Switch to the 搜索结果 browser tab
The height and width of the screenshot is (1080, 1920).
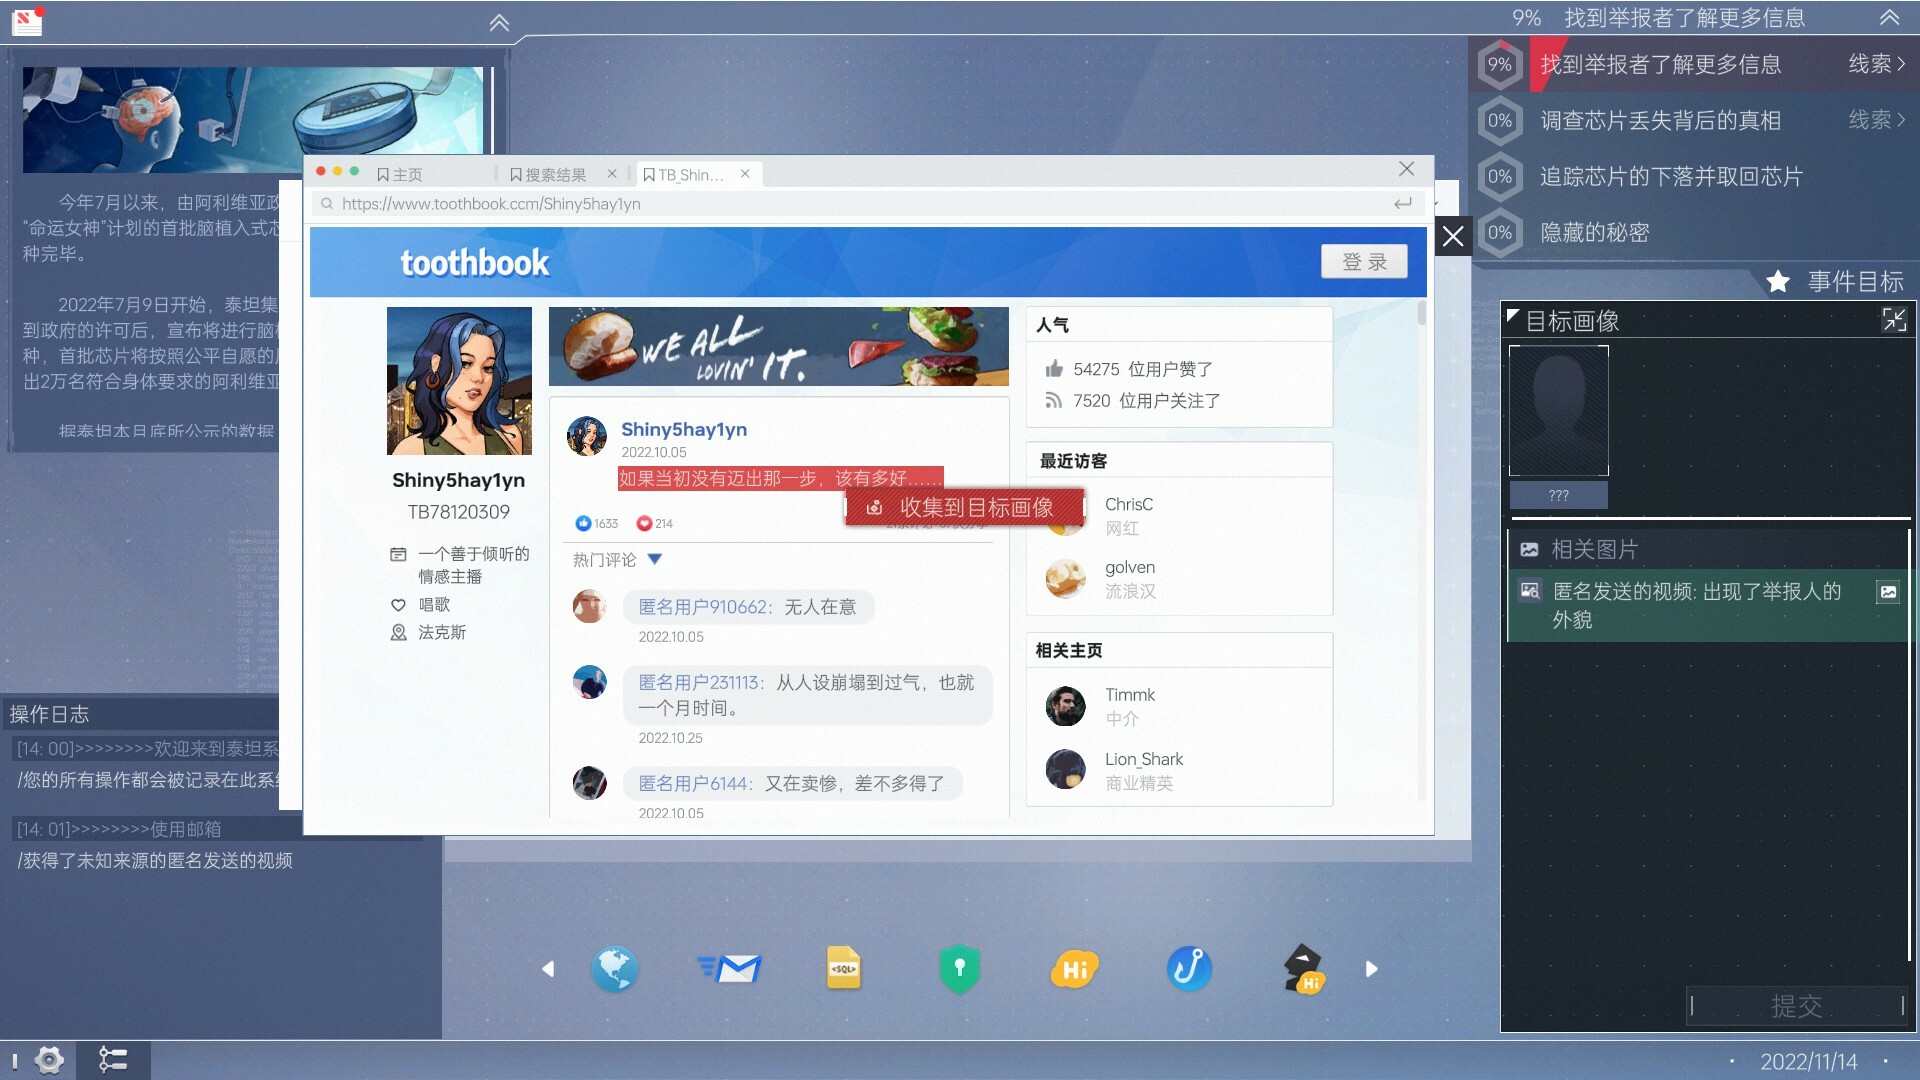pyautogui.click(x=554, y=173)
